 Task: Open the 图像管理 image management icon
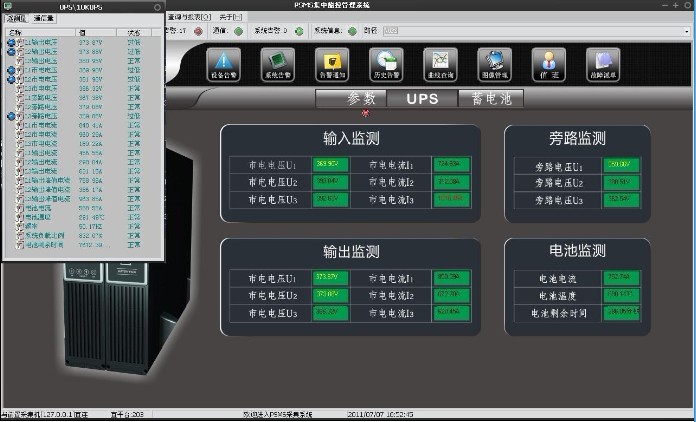click(494, 65)
